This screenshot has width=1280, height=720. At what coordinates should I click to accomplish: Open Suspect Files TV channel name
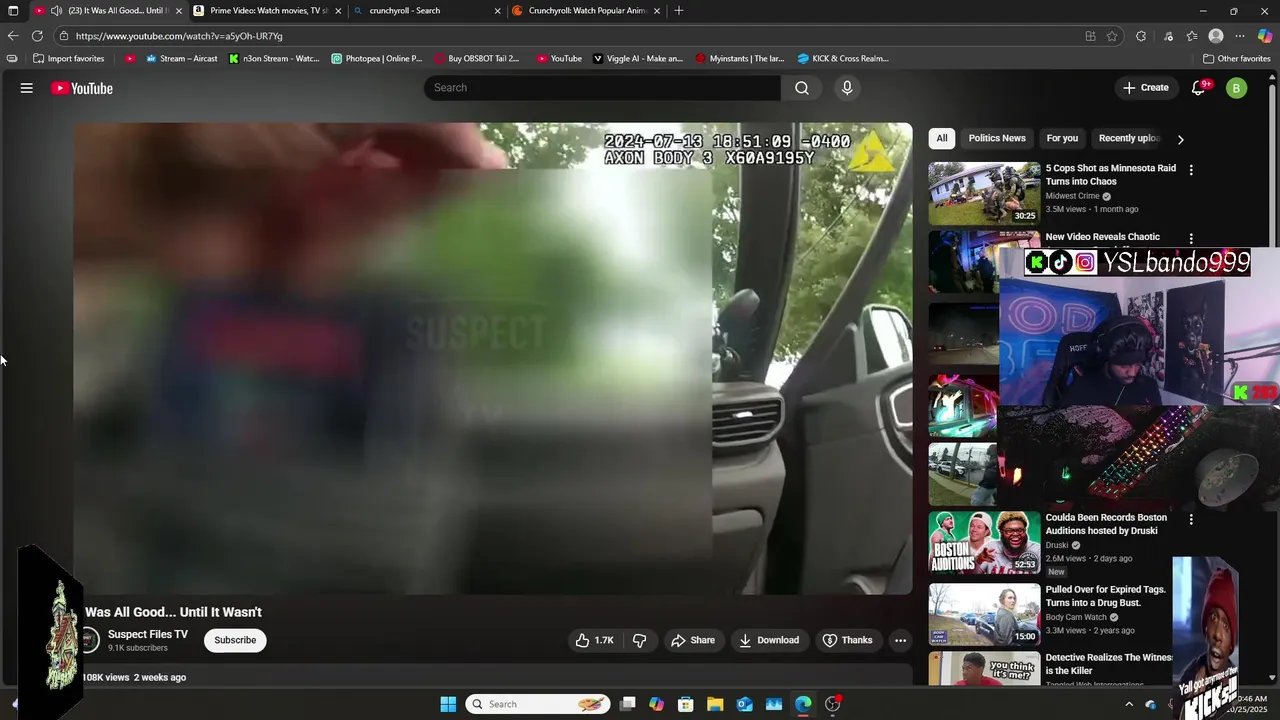148,634
